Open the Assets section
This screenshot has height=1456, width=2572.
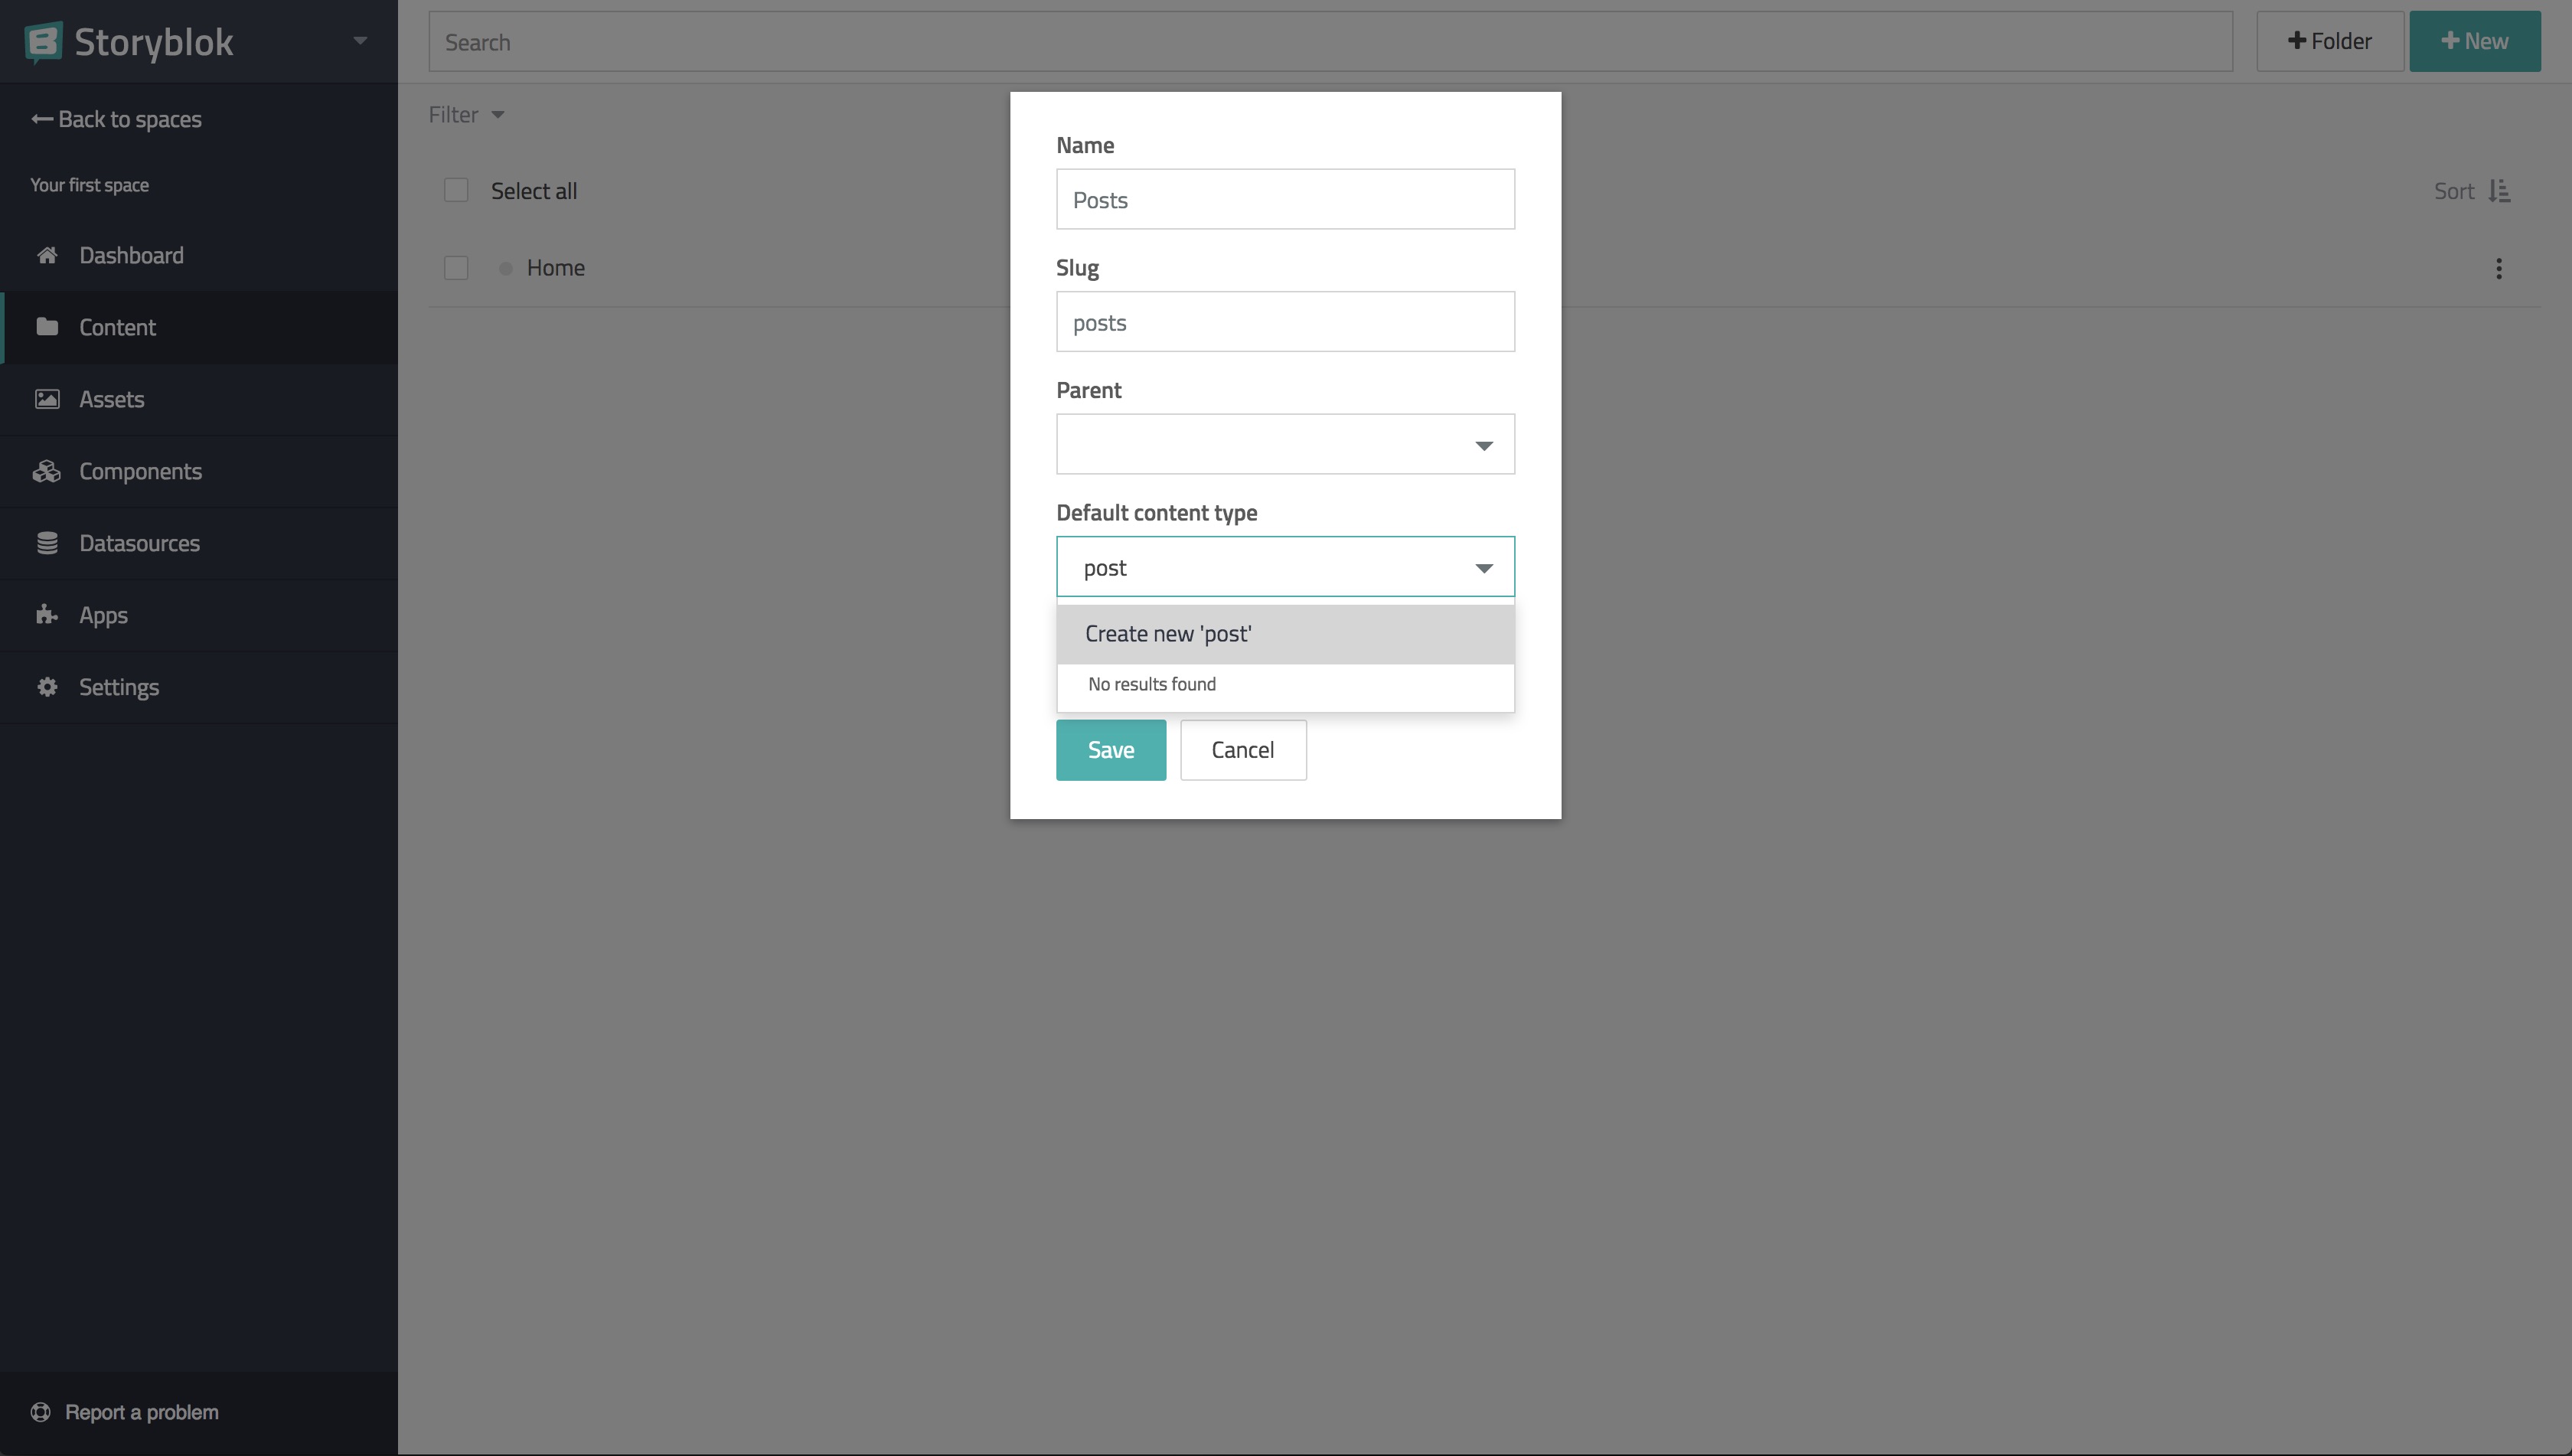coord(111,397)
